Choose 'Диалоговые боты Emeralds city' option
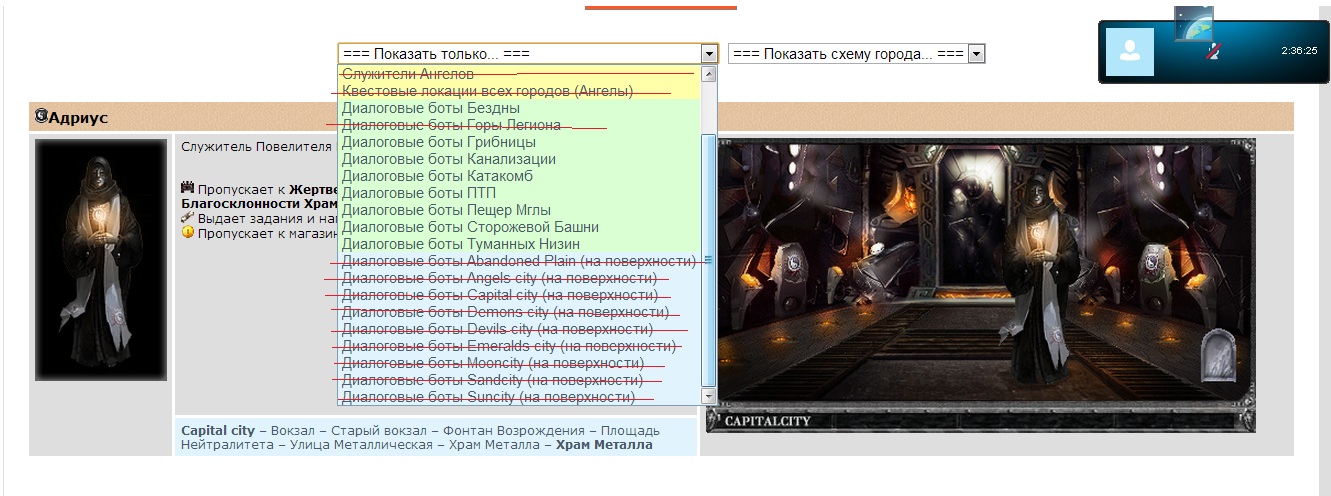1331x496 pixels. click(521, 346)
